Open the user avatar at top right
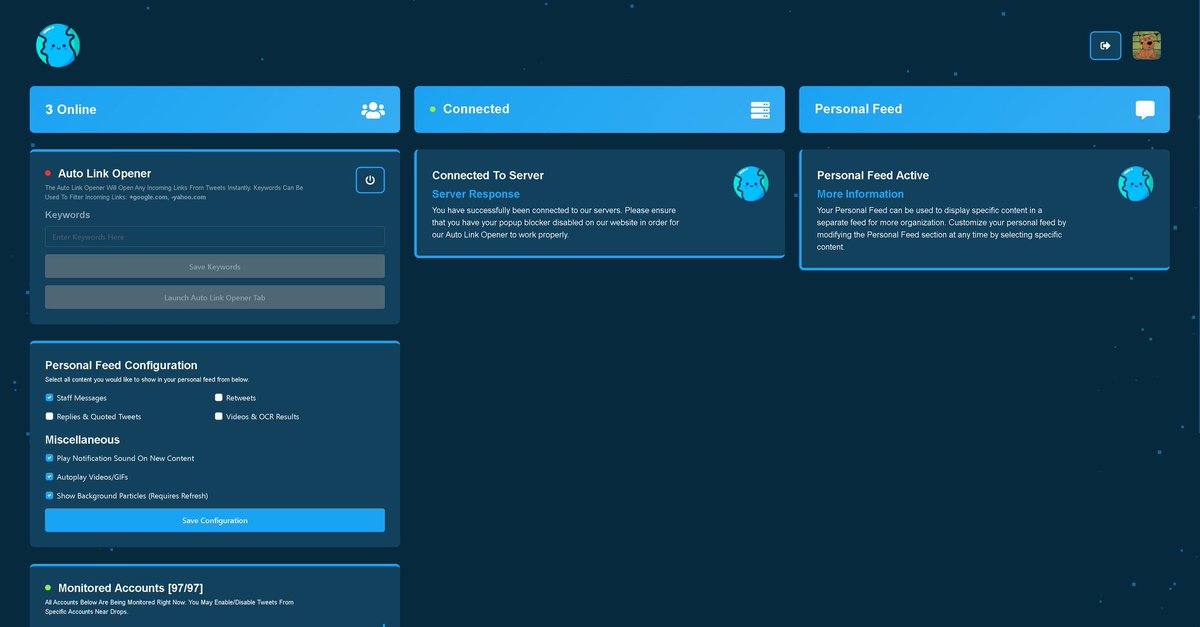This screenshot has height=627, width=1200. pyautogui.click(x=1146, y=45)
